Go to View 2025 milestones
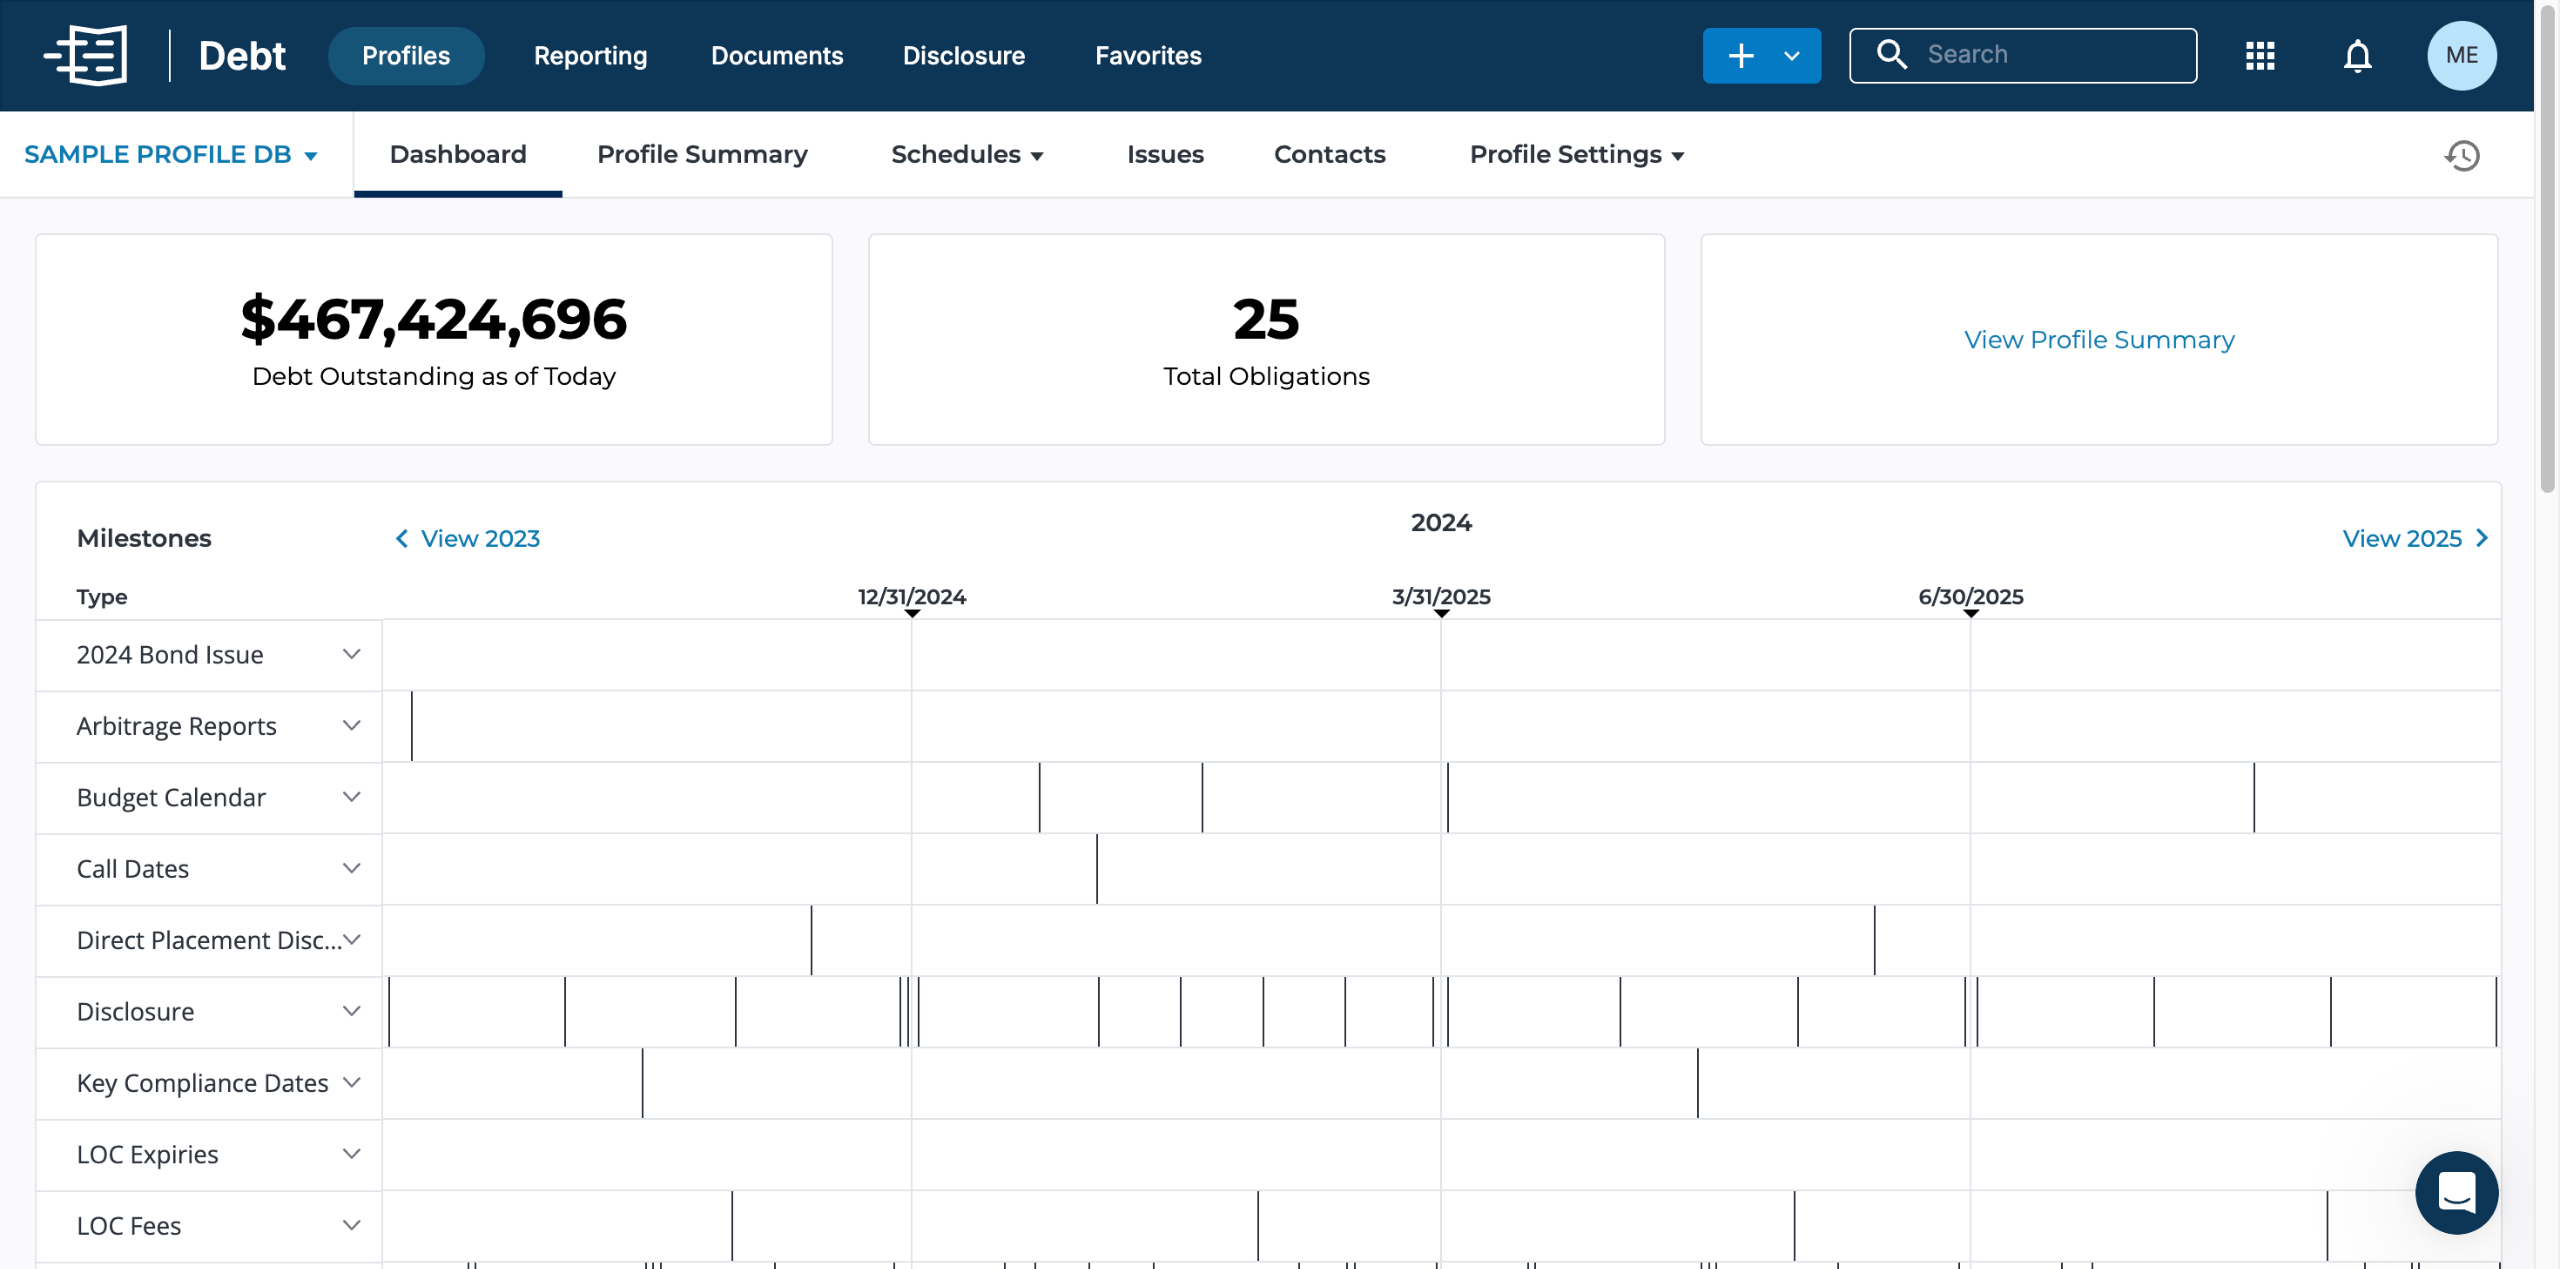Viewport: 2560px width, 1269px height. 2414,538
